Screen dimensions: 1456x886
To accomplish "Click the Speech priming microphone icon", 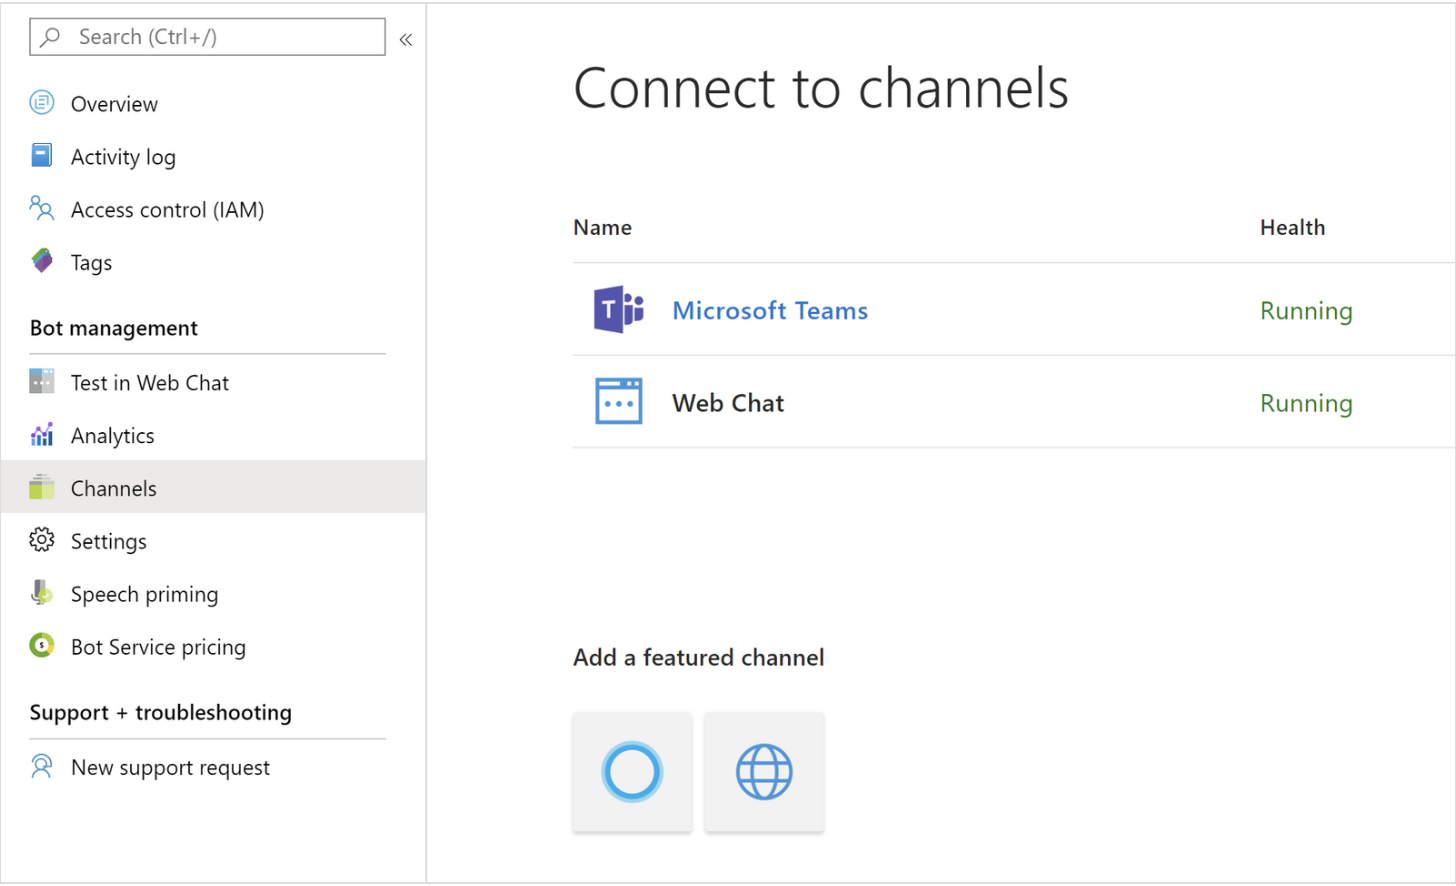I will point(42,593).
